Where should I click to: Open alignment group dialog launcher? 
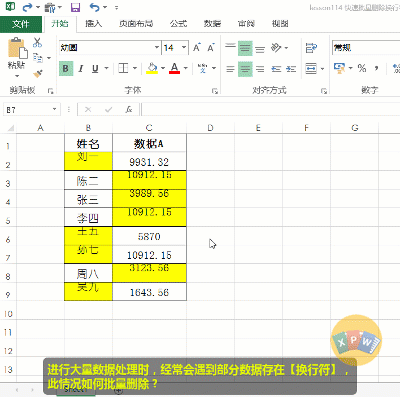pos(323,91)
